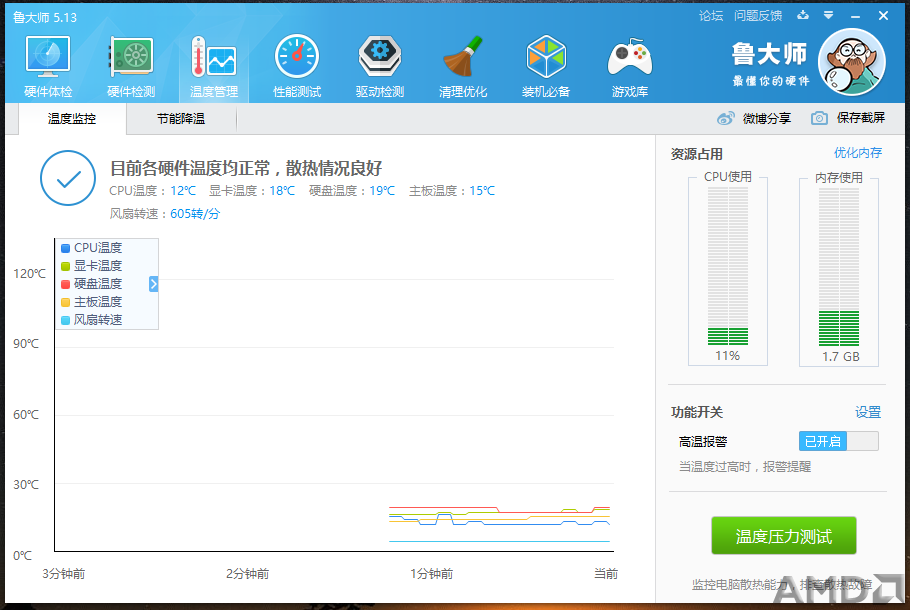The image size is (910, 610).
Task: Click the 当前 time axis label
Action: click(x=606, y=574)
